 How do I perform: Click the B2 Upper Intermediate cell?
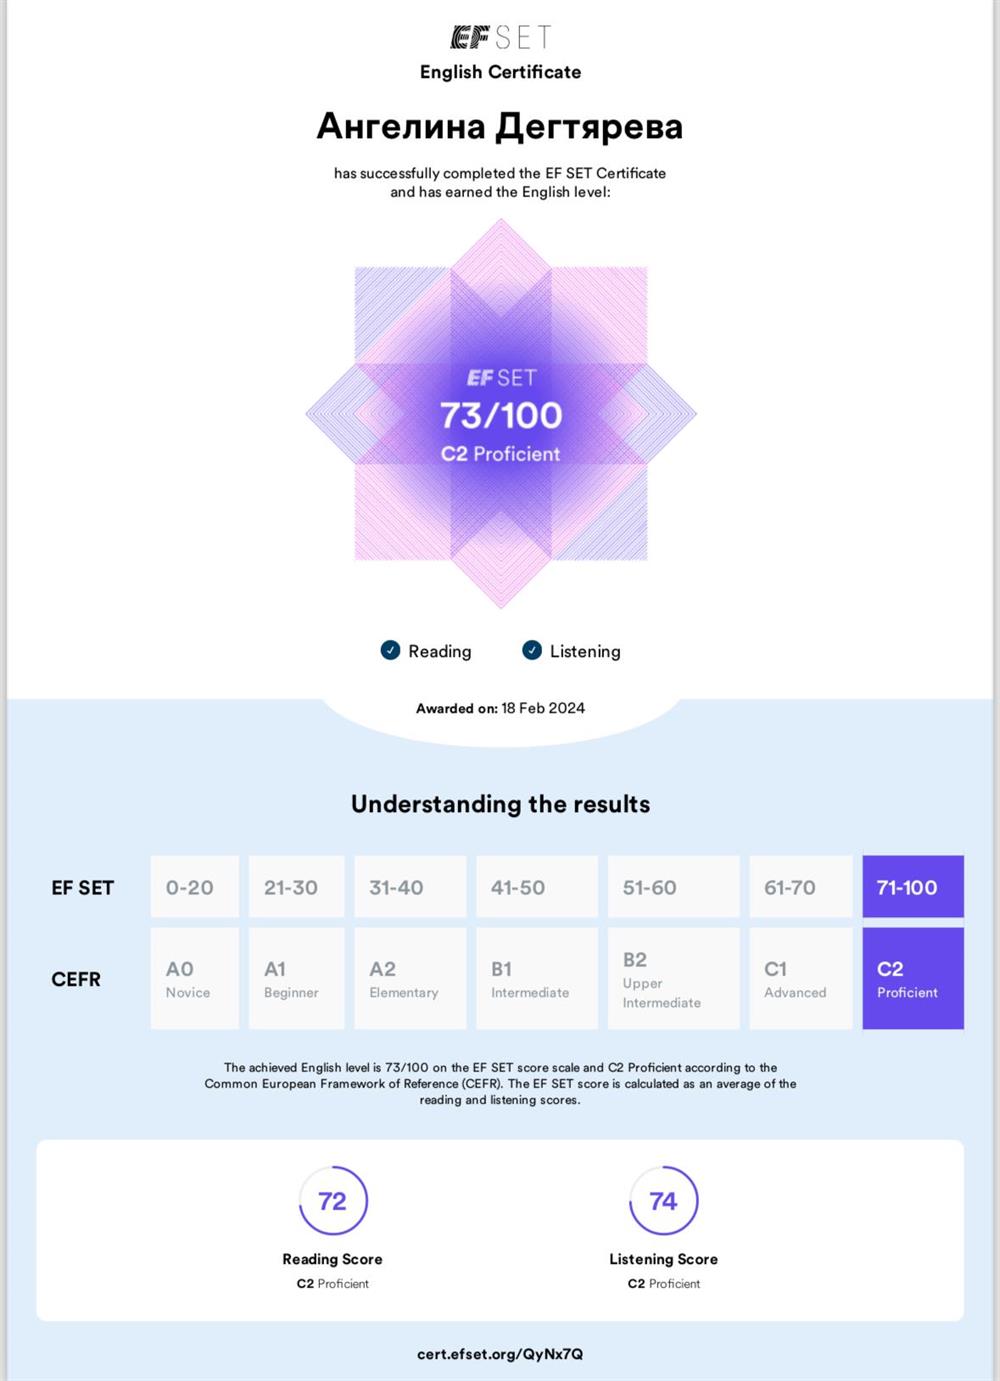(x=674, y=978)
